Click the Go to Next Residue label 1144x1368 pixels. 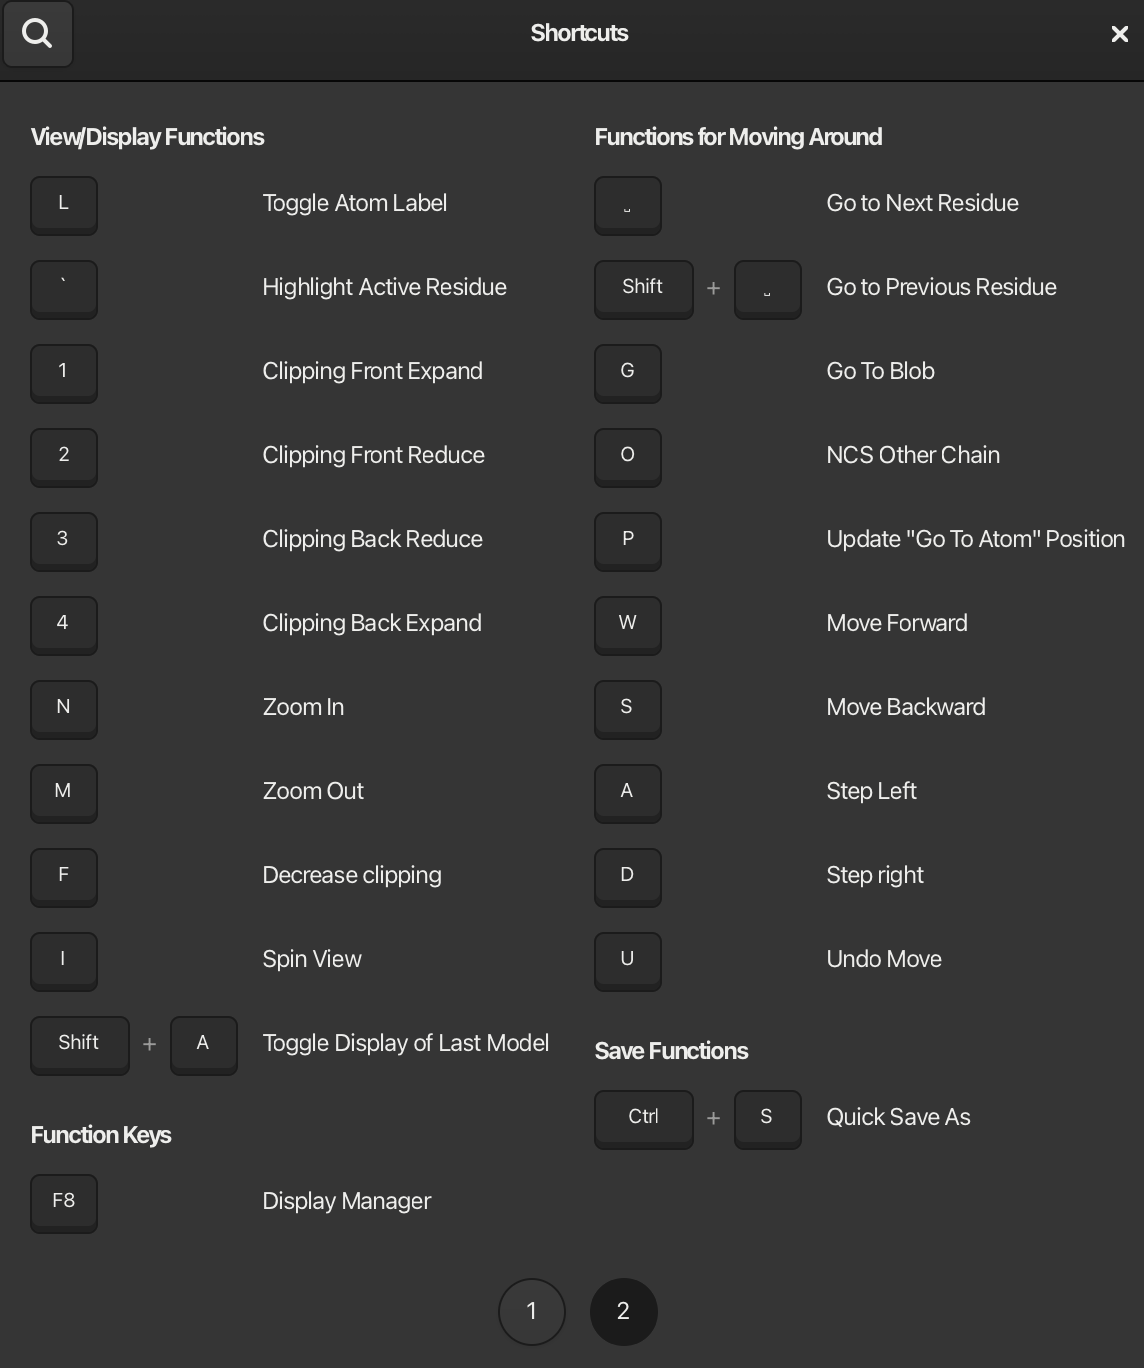[922, 203]
